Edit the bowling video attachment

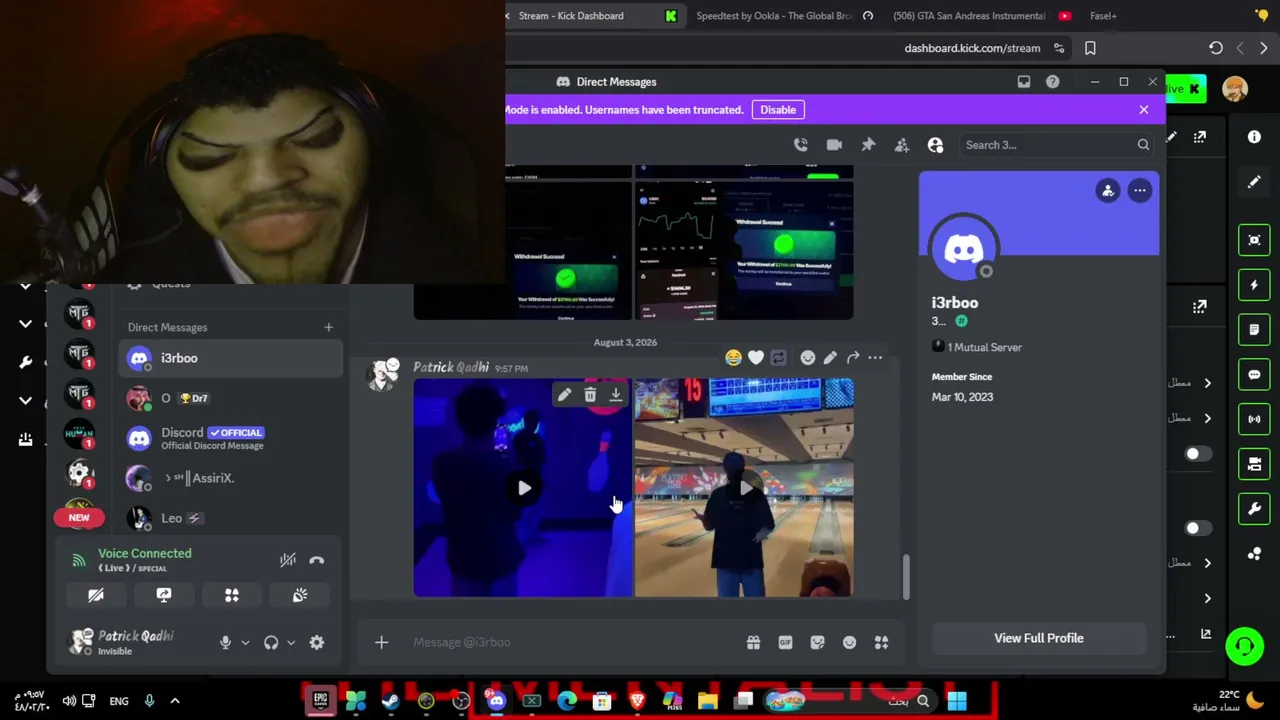coord(564,396)
